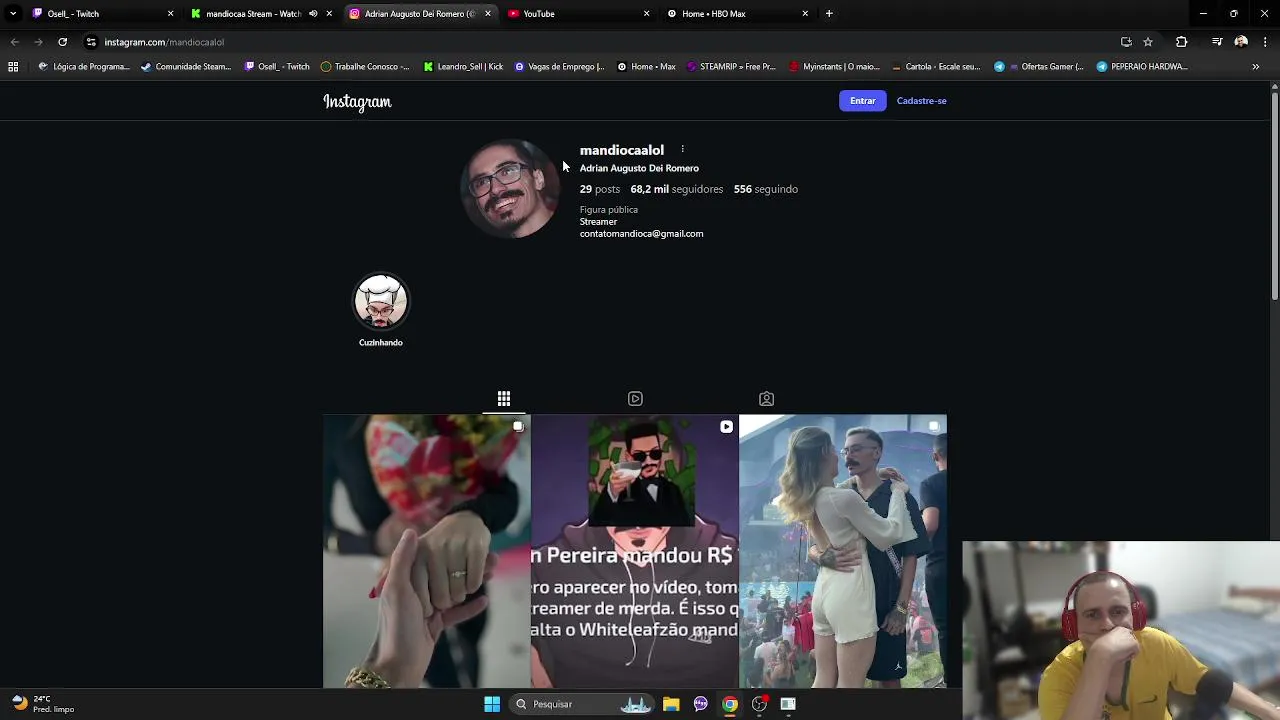1280x720 pixels.
Task: Click the Instagram logo
Action: [x=357, y=102]
